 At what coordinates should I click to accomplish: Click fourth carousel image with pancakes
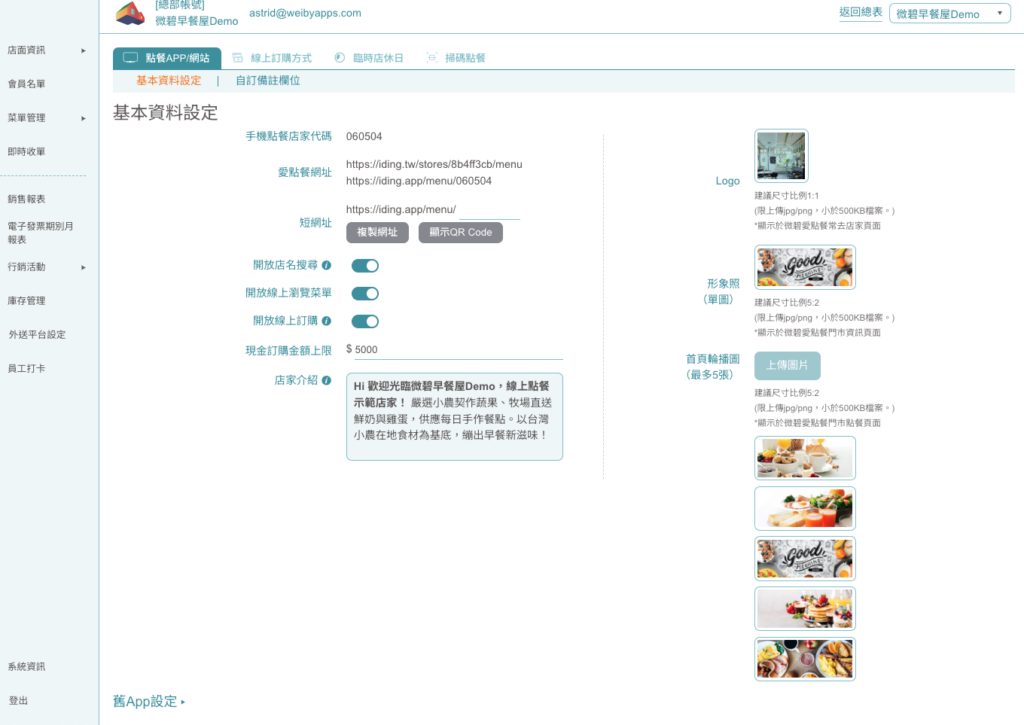[805, 609]
